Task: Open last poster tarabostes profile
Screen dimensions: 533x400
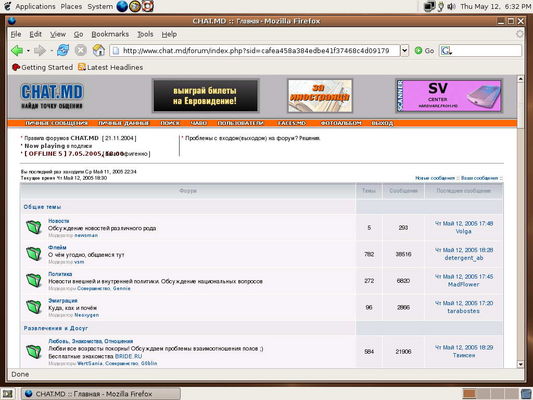Action: pos(463,311)
